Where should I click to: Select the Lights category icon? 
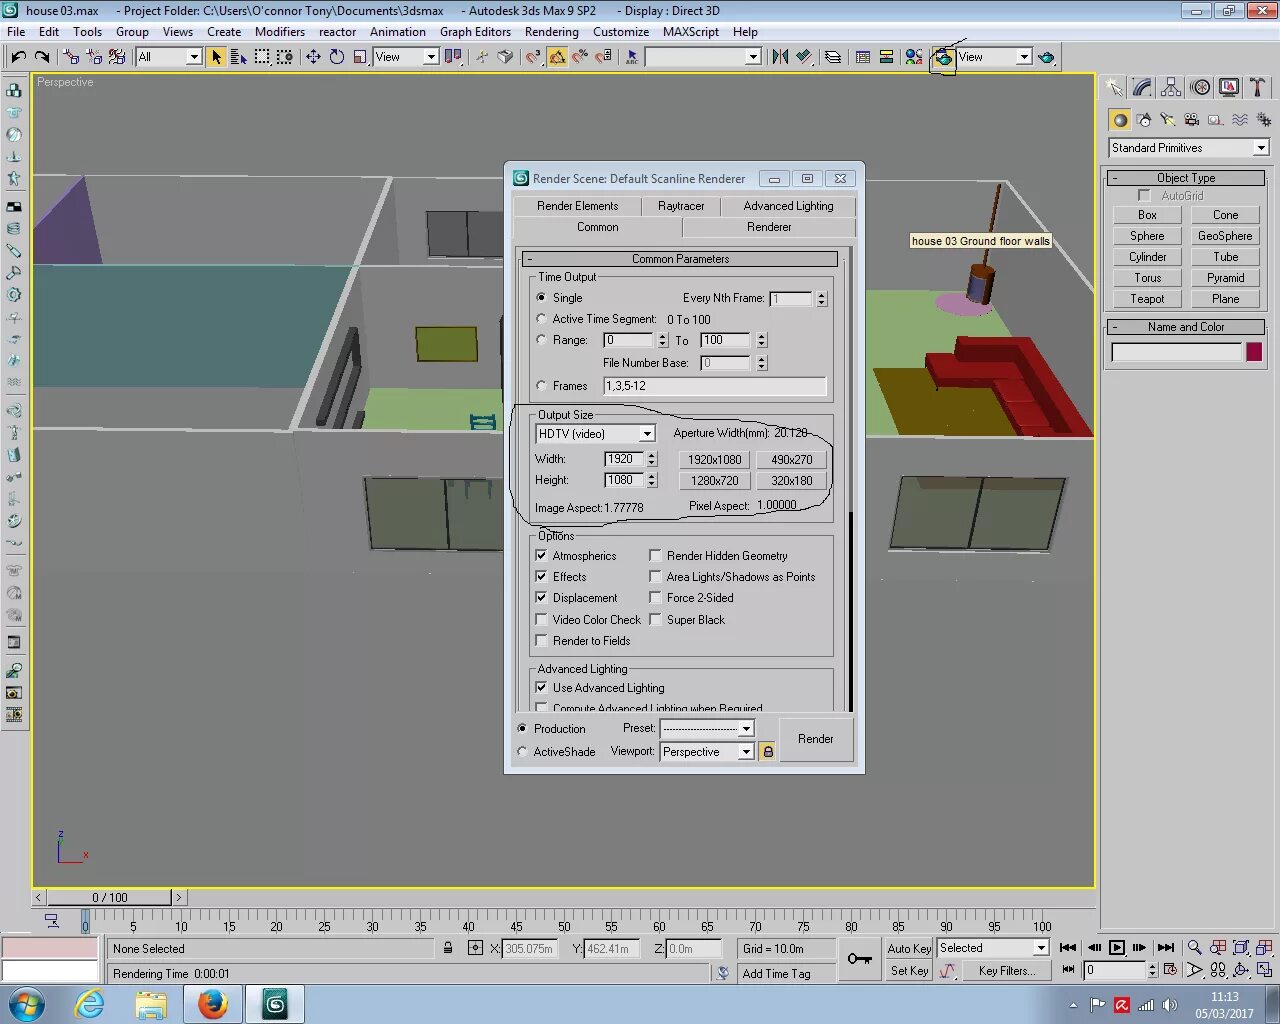(1168, 120)
